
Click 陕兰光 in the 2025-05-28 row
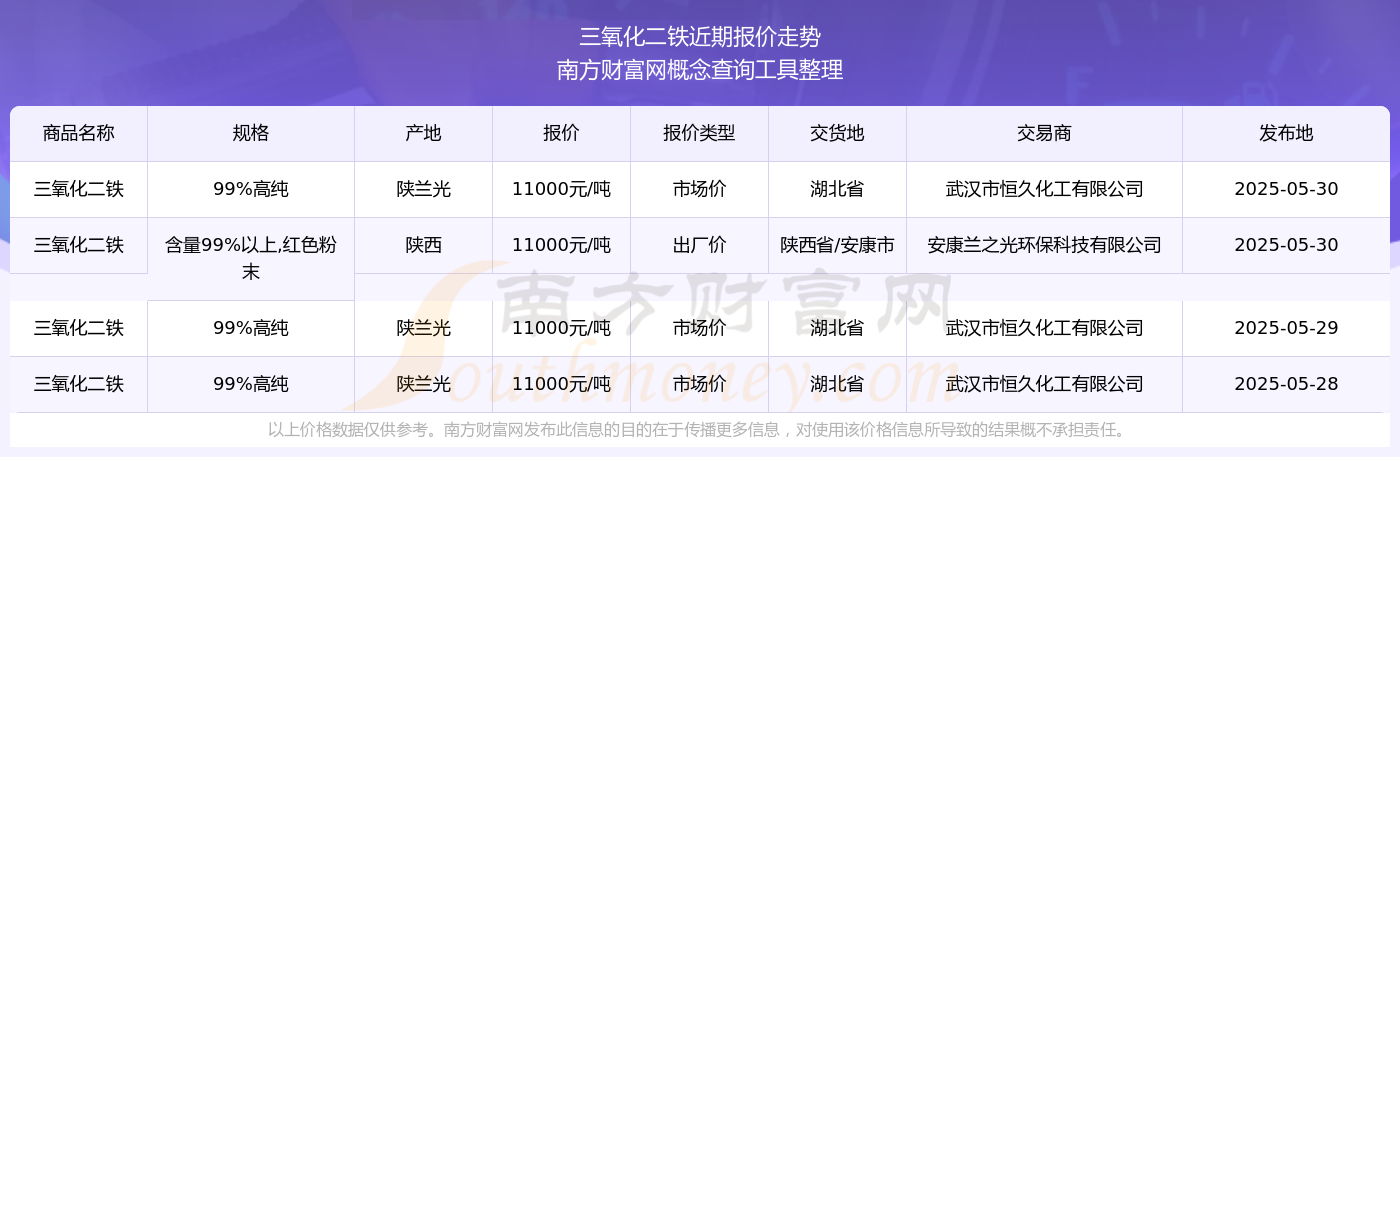[x=424, y=384]
